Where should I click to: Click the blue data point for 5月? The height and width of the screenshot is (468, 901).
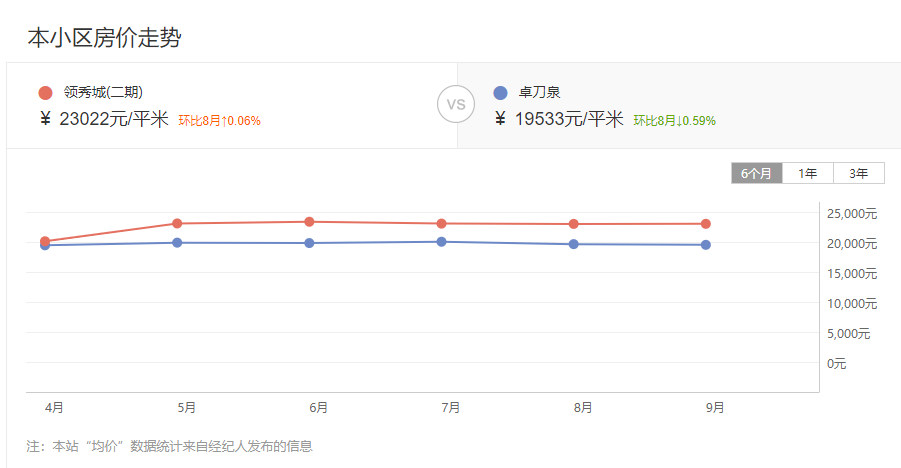point(177,243)
